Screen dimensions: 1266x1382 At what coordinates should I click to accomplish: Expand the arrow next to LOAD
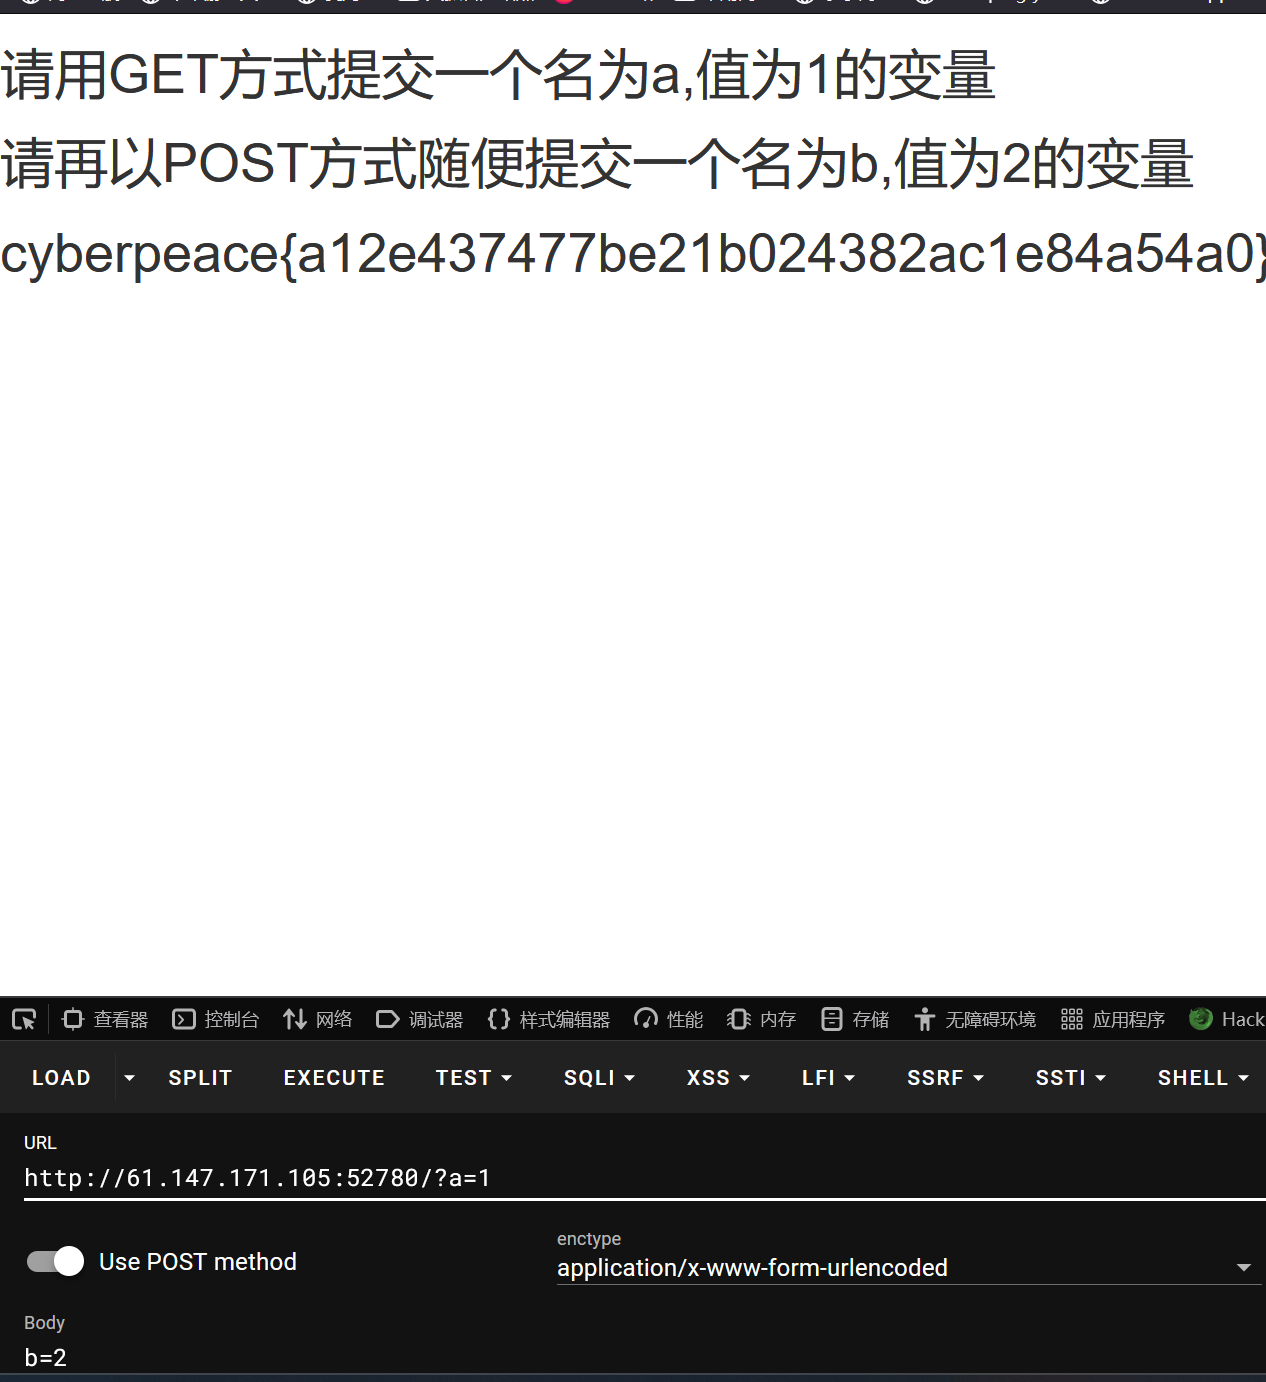coord(129,1077)
